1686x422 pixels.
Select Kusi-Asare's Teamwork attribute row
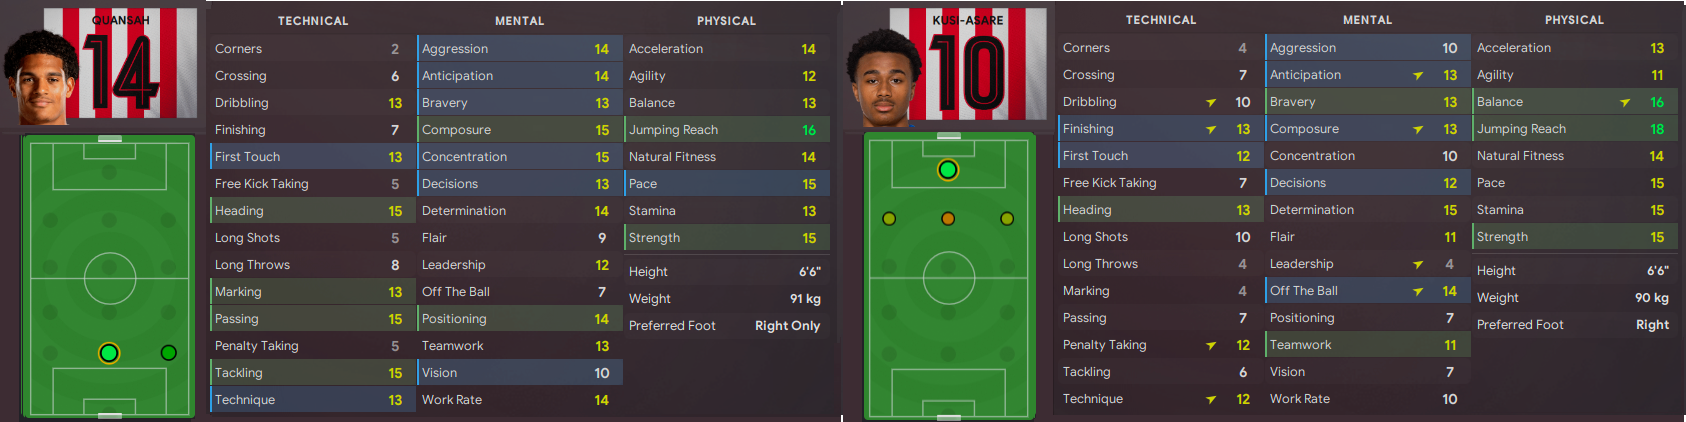tap(1366, 345)
